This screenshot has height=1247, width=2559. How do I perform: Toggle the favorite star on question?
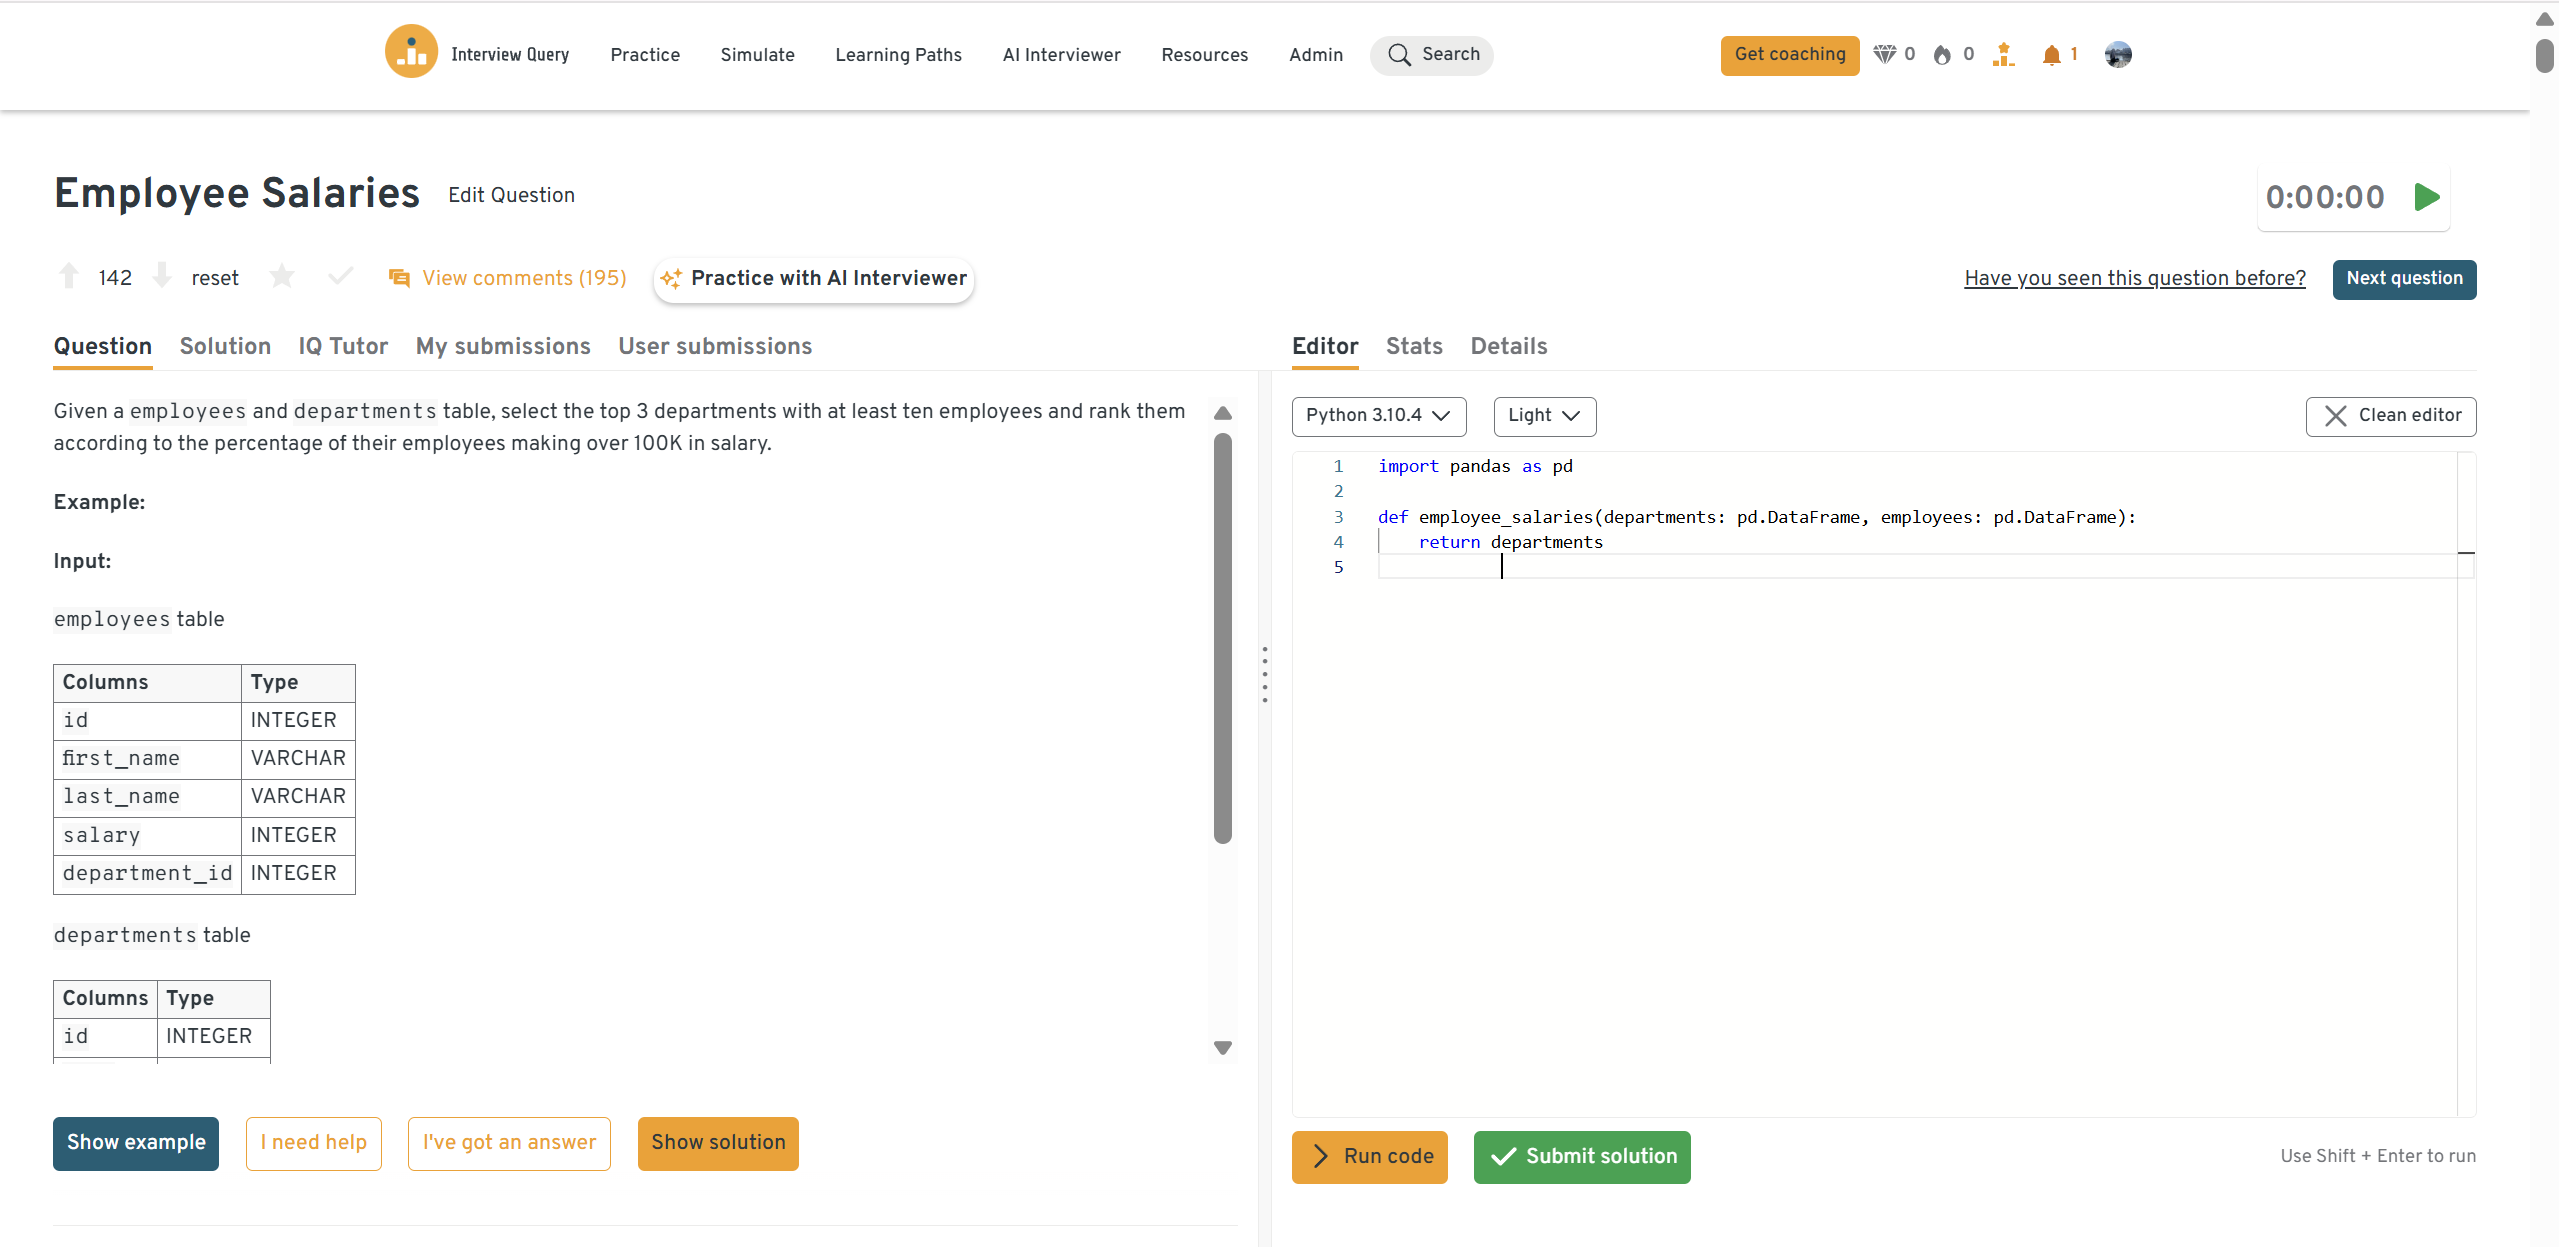[x=282, y=276]
